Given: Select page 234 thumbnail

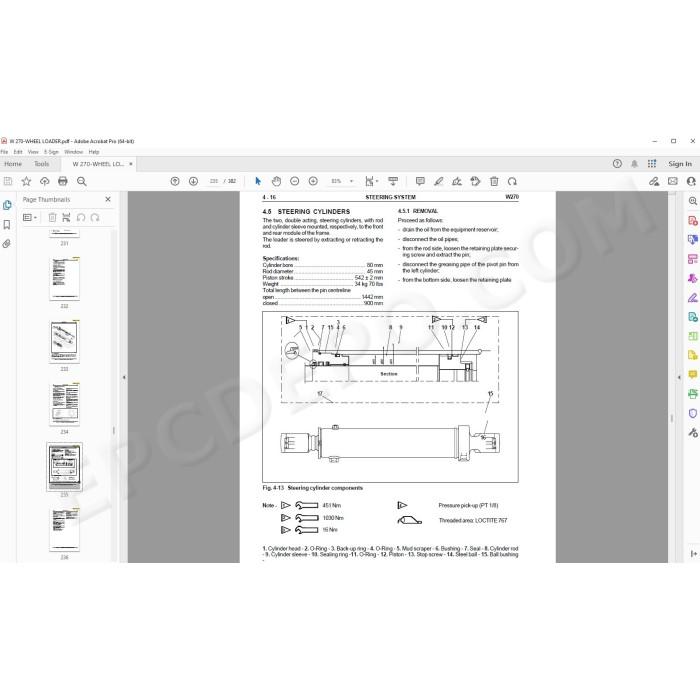Looking at the screenshot, I should coord(64,404).
